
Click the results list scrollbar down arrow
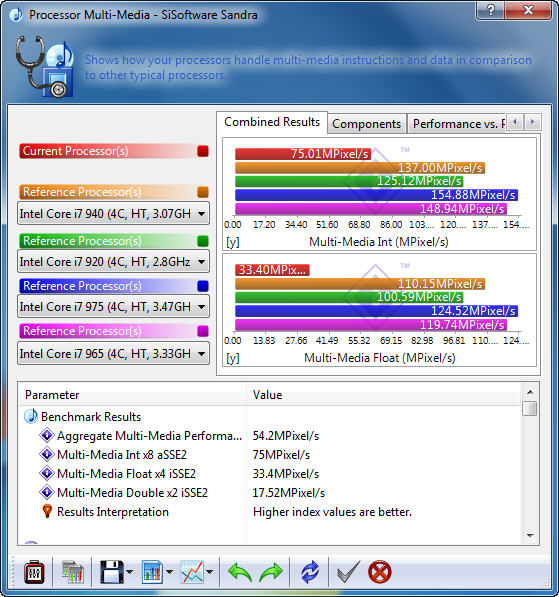(530, 535)
